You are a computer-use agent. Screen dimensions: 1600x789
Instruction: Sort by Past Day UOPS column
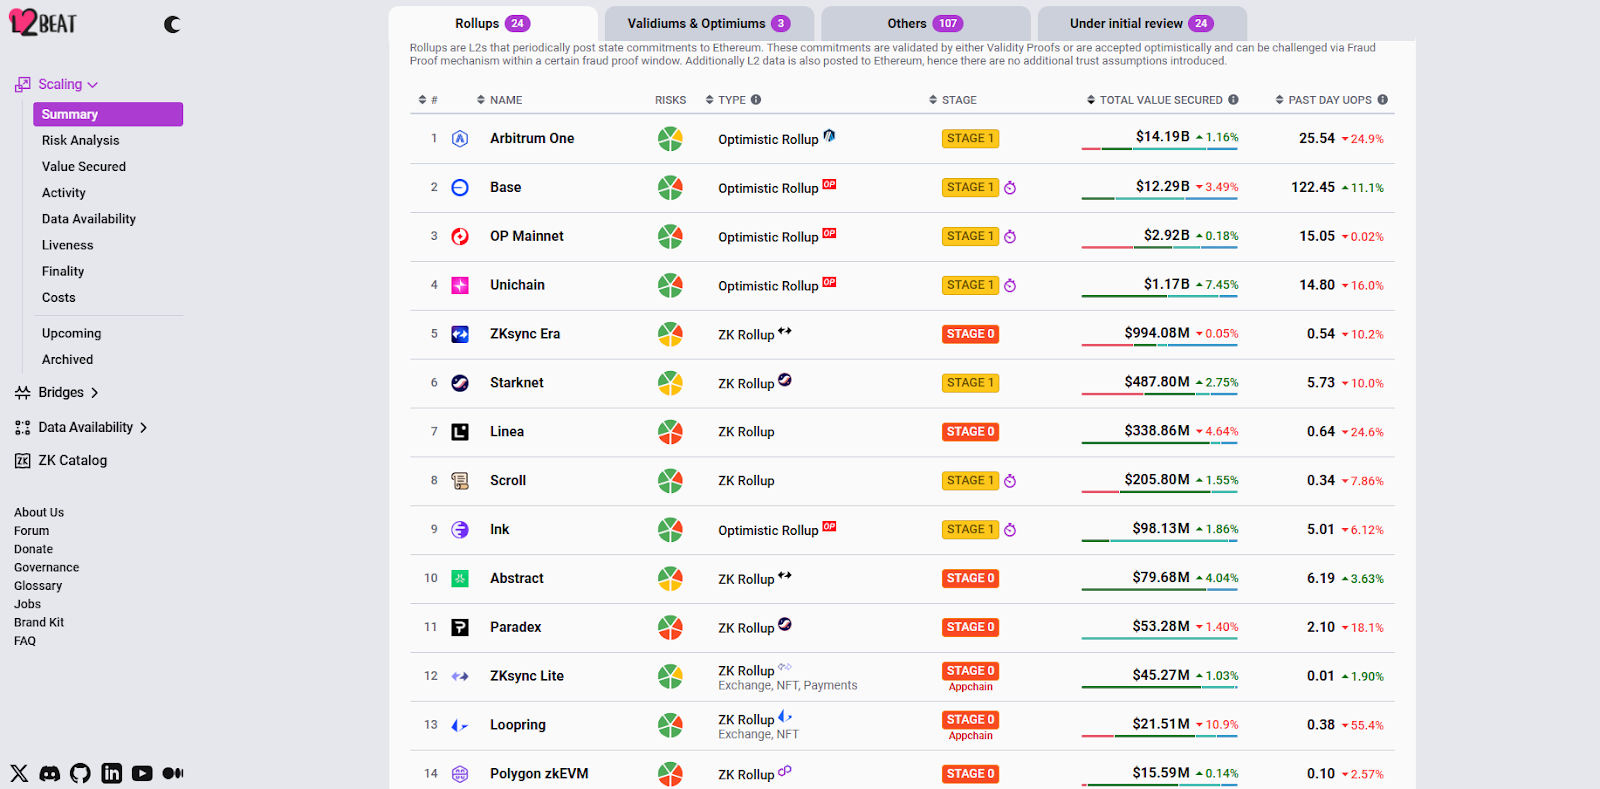(x=1324, y=100)
